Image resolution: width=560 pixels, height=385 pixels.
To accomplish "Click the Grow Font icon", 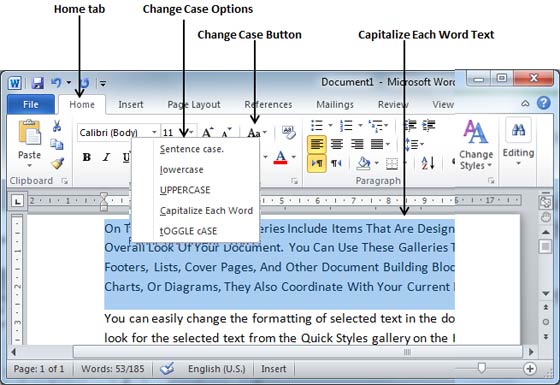I will (208, 132).
